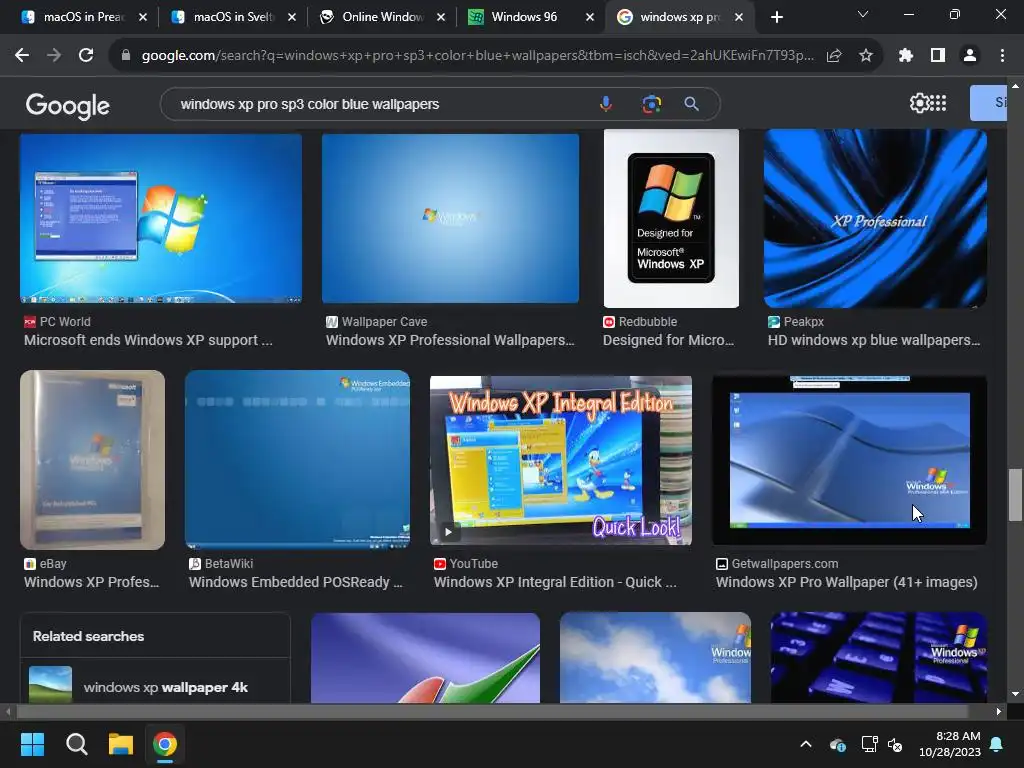1024x768 pixels.
Task: Select the windows xp pro search tab
Action: pos(679,17)
